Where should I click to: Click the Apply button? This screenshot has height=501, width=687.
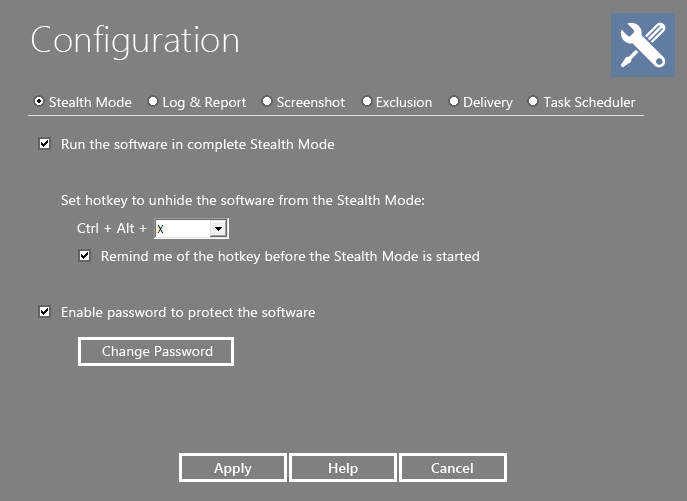[233, 468]
